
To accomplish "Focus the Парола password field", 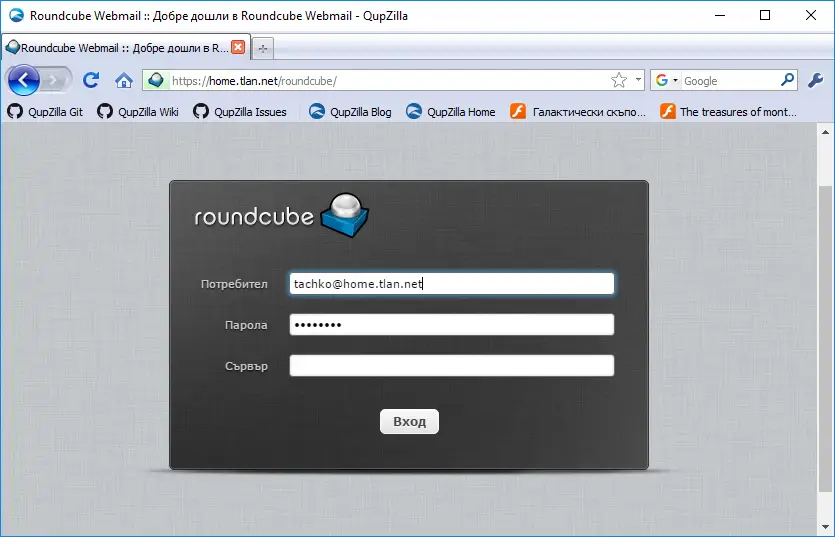I will click(x=452, y=324).
